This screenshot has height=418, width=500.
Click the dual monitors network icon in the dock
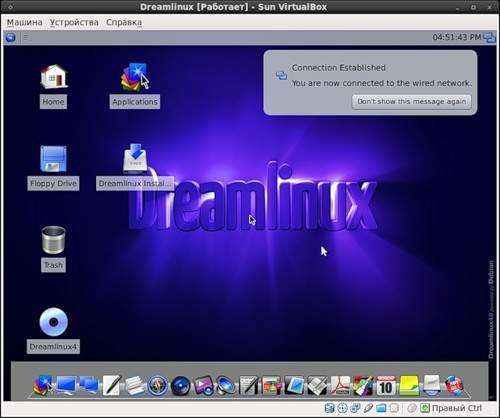point(89,386)
